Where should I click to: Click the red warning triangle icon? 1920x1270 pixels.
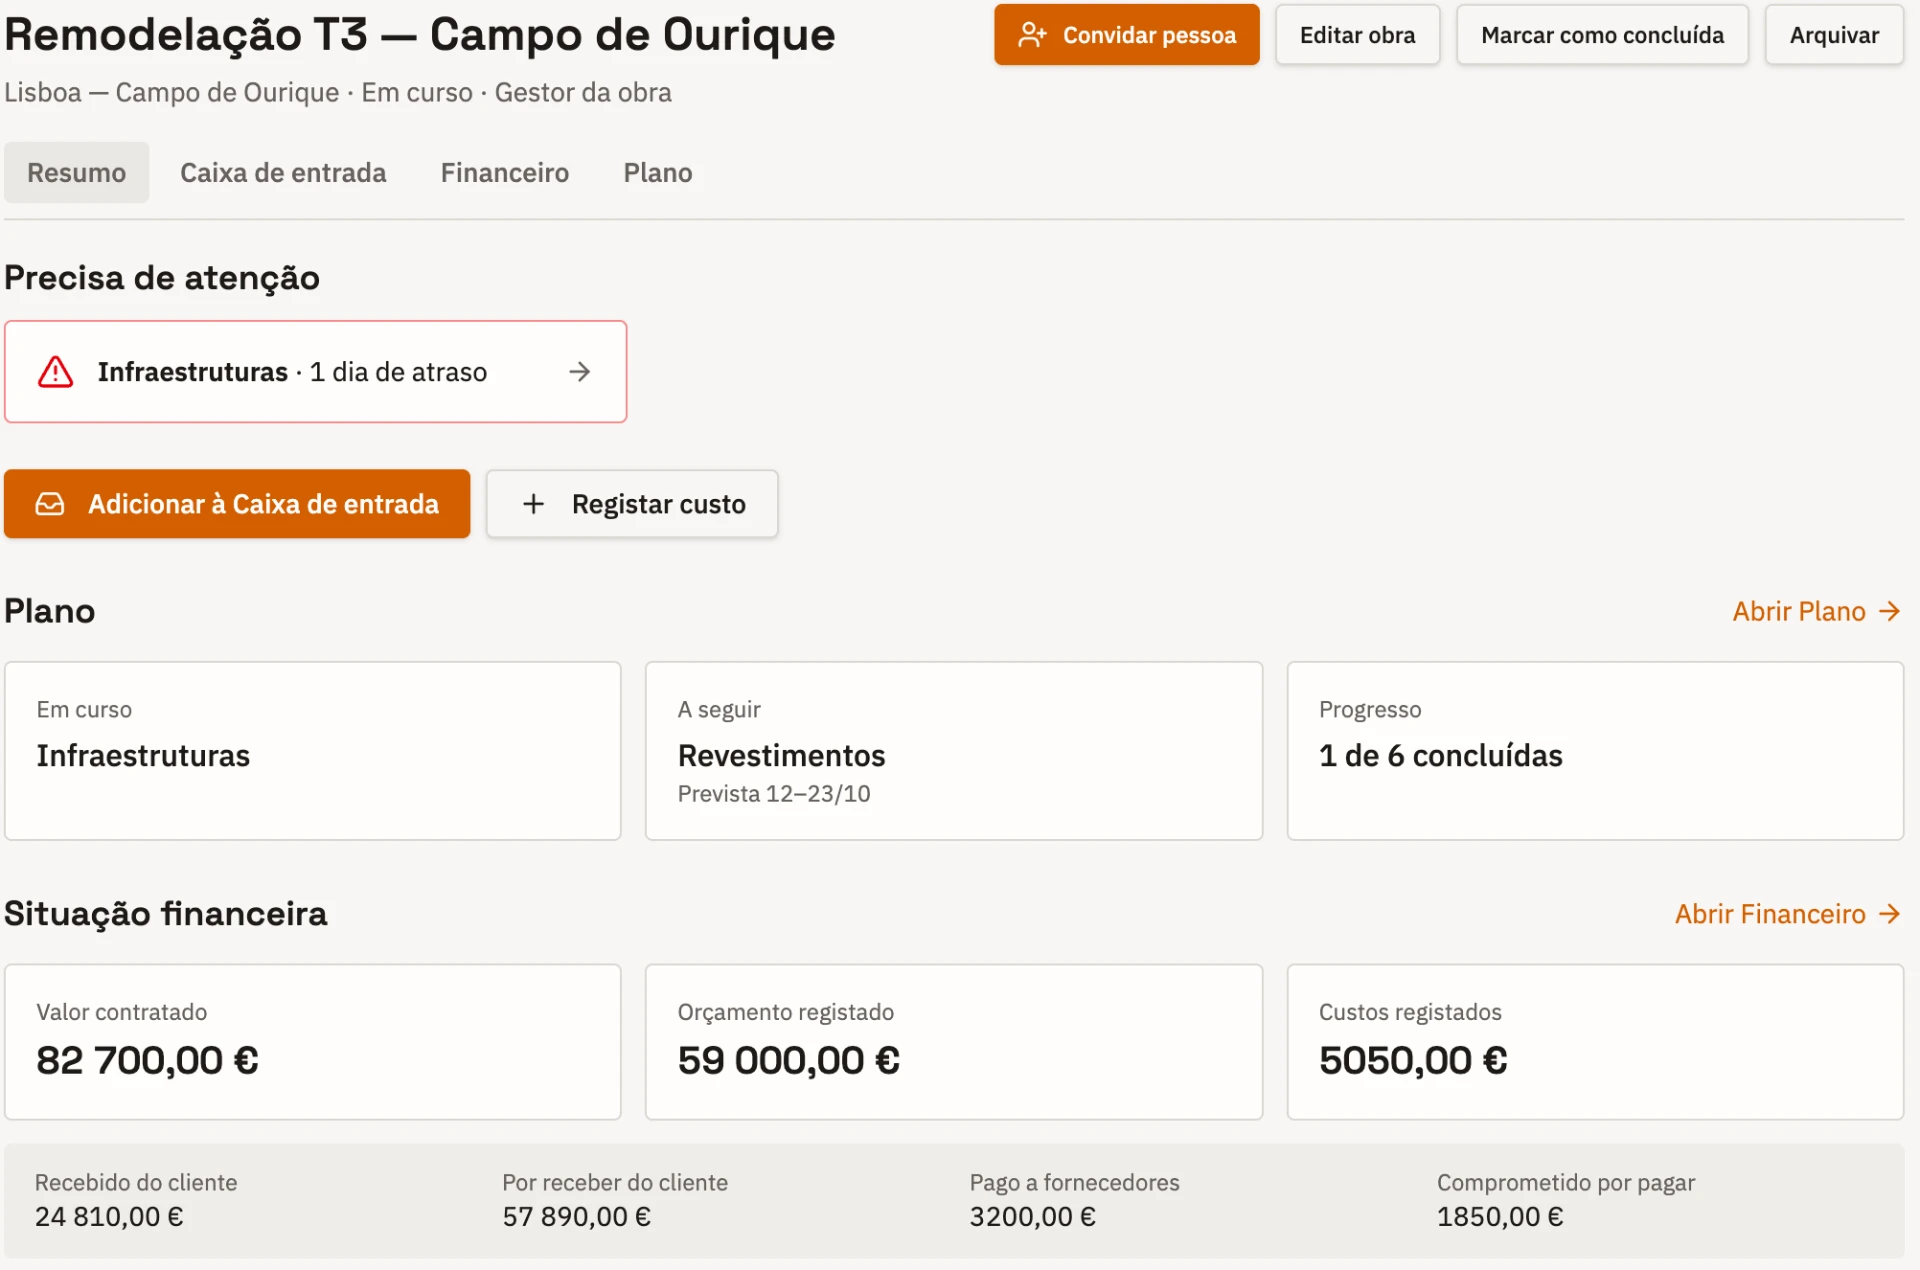(56, 372)
